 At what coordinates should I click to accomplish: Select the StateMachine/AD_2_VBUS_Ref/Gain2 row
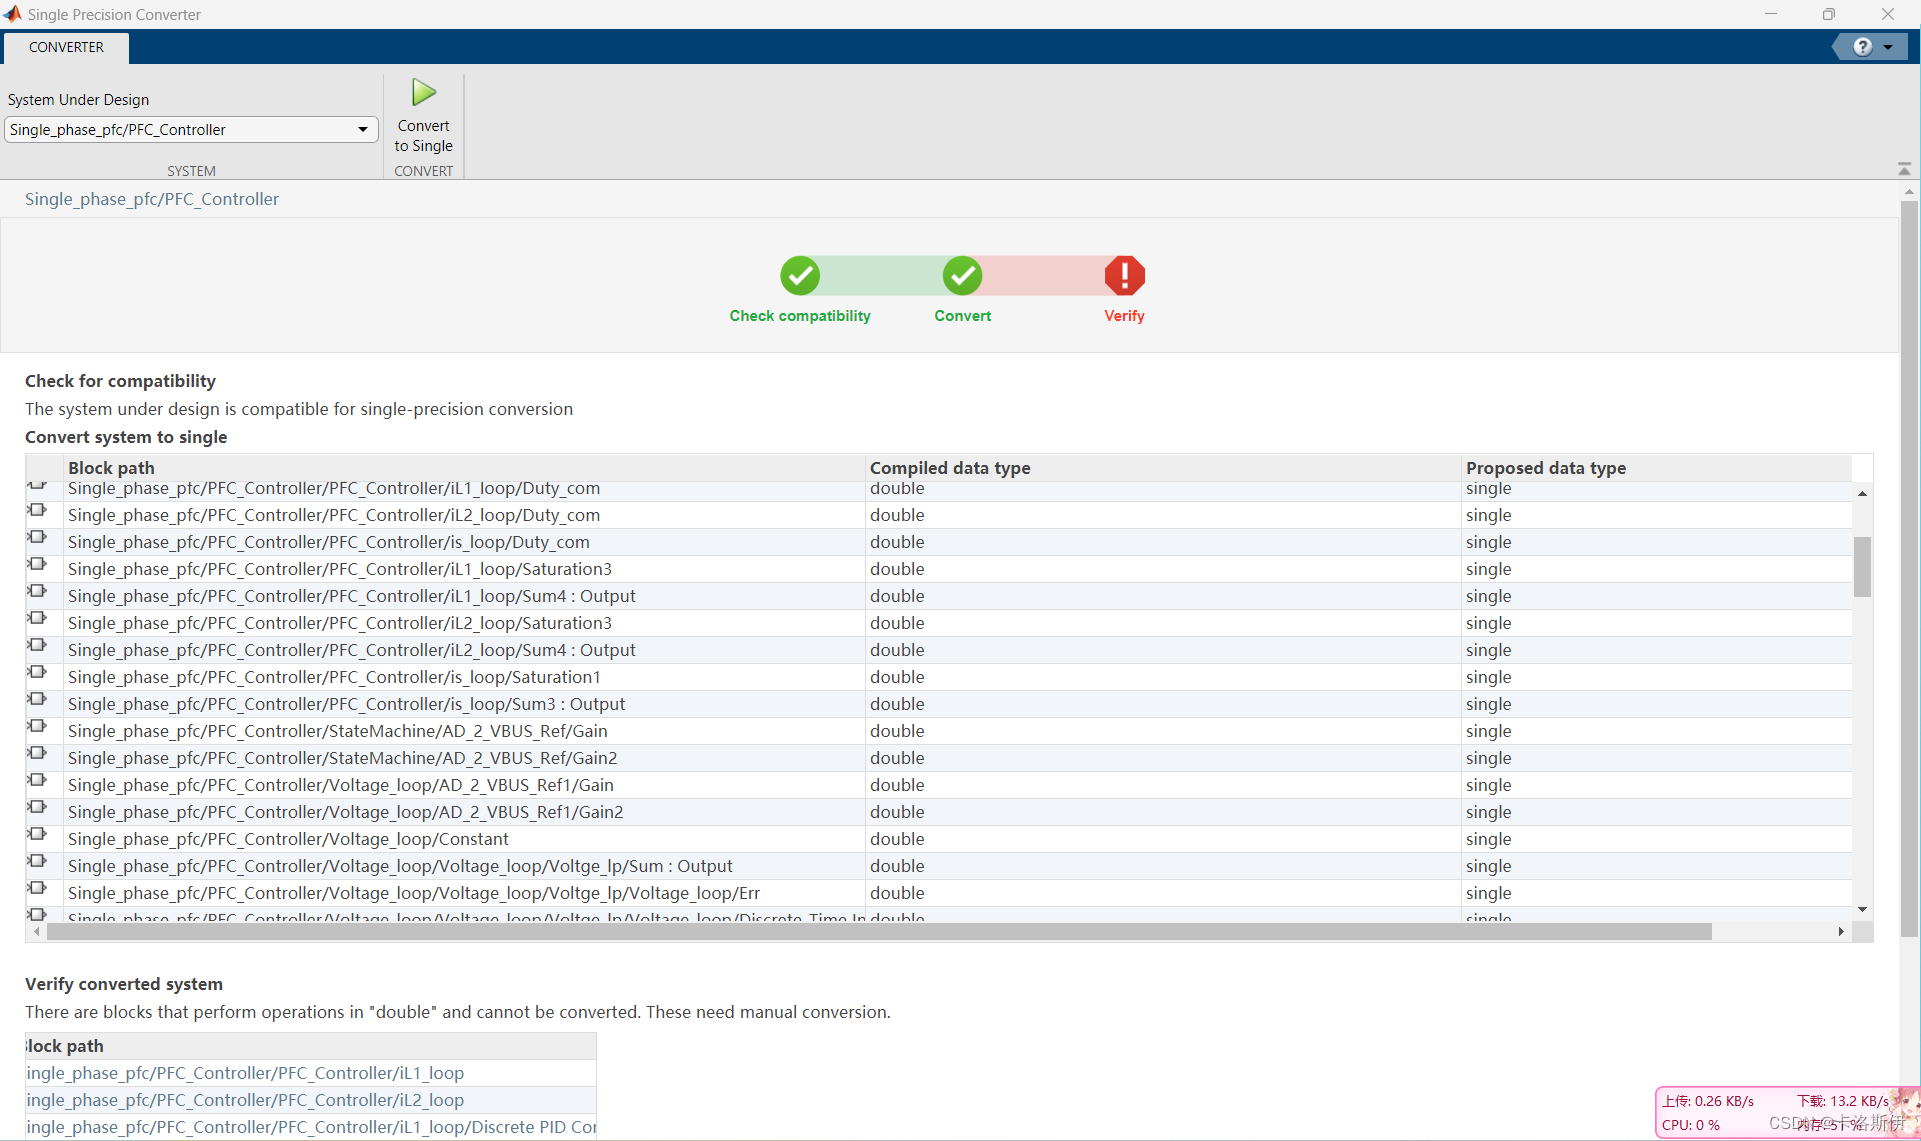coord(342,758)
